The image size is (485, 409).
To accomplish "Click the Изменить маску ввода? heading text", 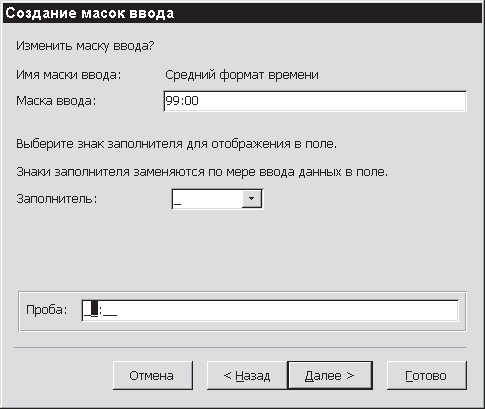I will [85, 46].
